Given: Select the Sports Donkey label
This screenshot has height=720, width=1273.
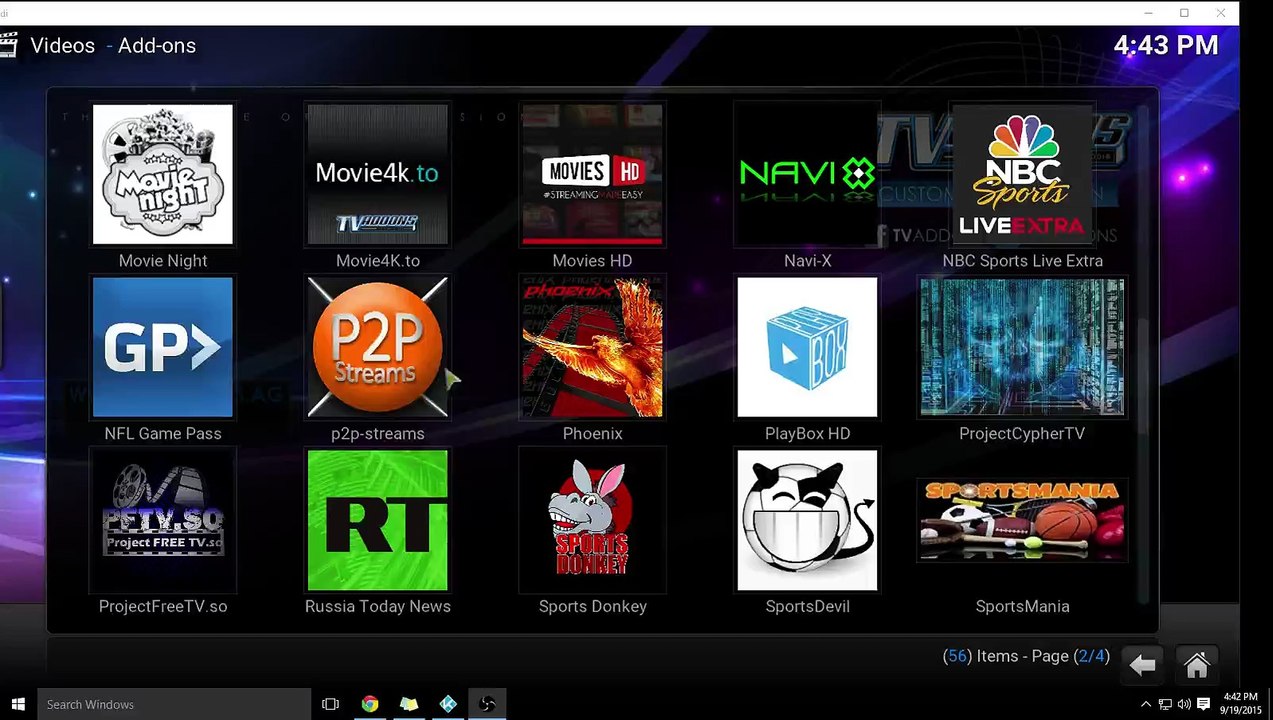Looking at the screenshot, I should point(592,606).
